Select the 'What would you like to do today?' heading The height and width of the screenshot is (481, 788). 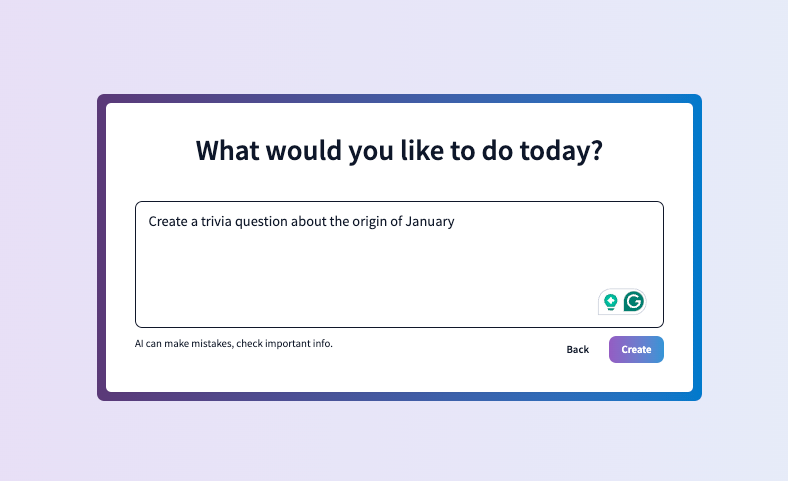tap(399, 151)
